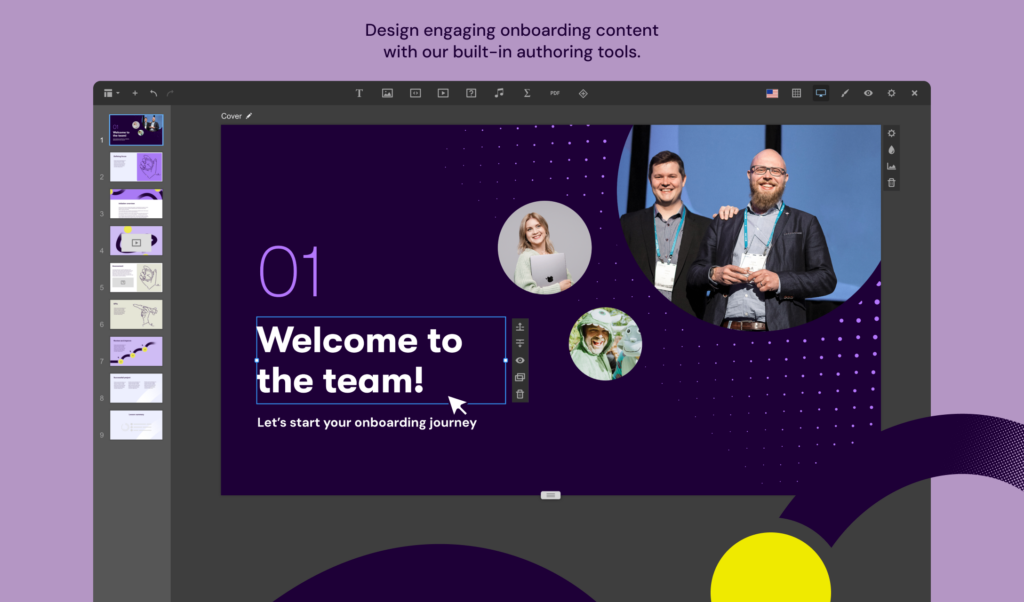Change language via the US flag

click(772, 93)
